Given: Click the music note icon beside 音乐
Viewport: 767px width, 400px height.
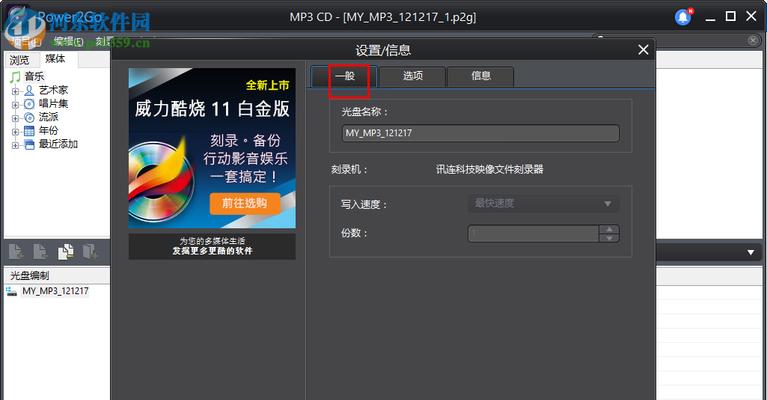Looking at the screenshot, I should (x=15, y=76).
